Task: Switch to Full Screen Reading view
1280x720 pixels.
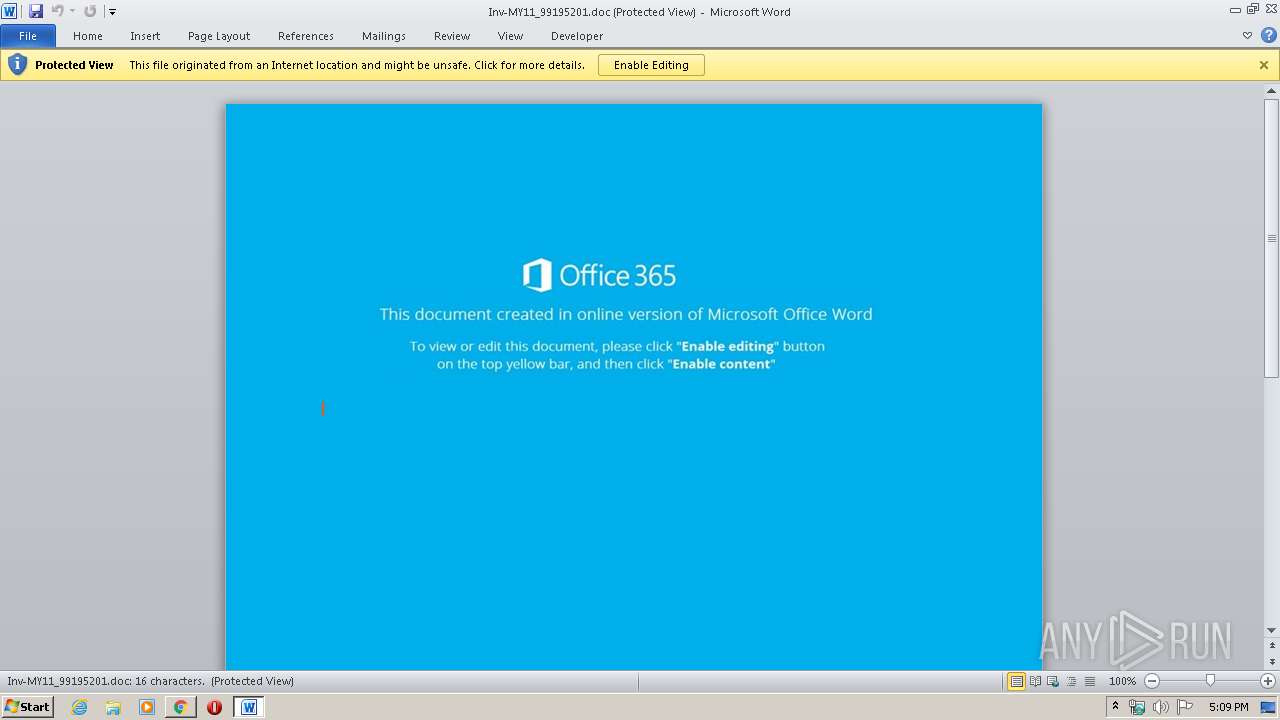Action: pyautogui.click(x=1035, y=681)
